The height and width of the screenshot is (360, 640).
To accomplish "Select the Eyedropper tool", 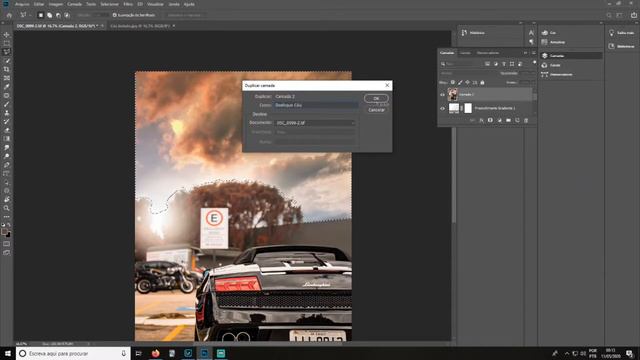I will [x=7, y=87].
